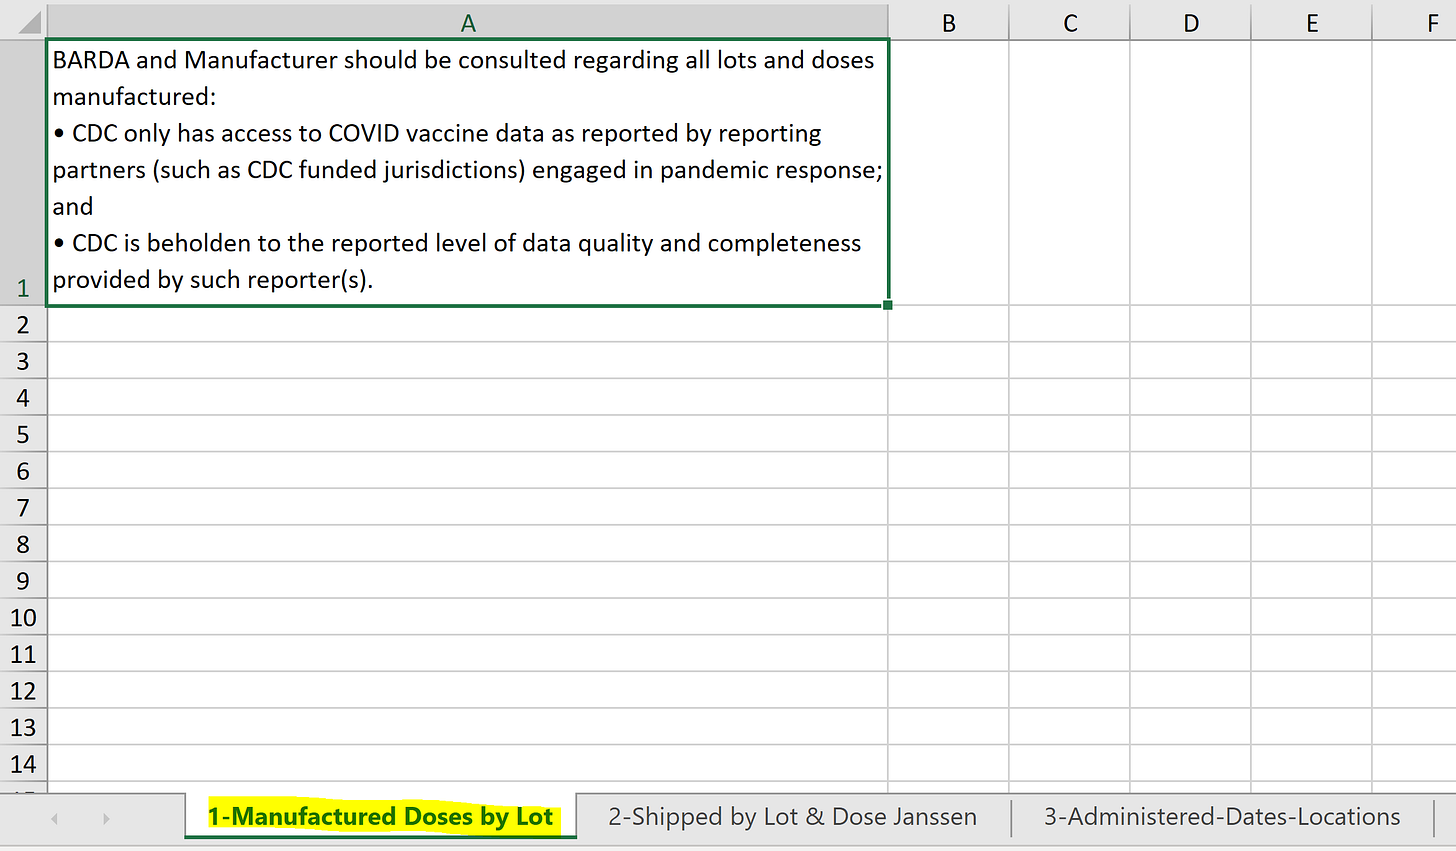The image size is (1456, 851).
Task: Click empty cell C5
Action: (1070, 434)
